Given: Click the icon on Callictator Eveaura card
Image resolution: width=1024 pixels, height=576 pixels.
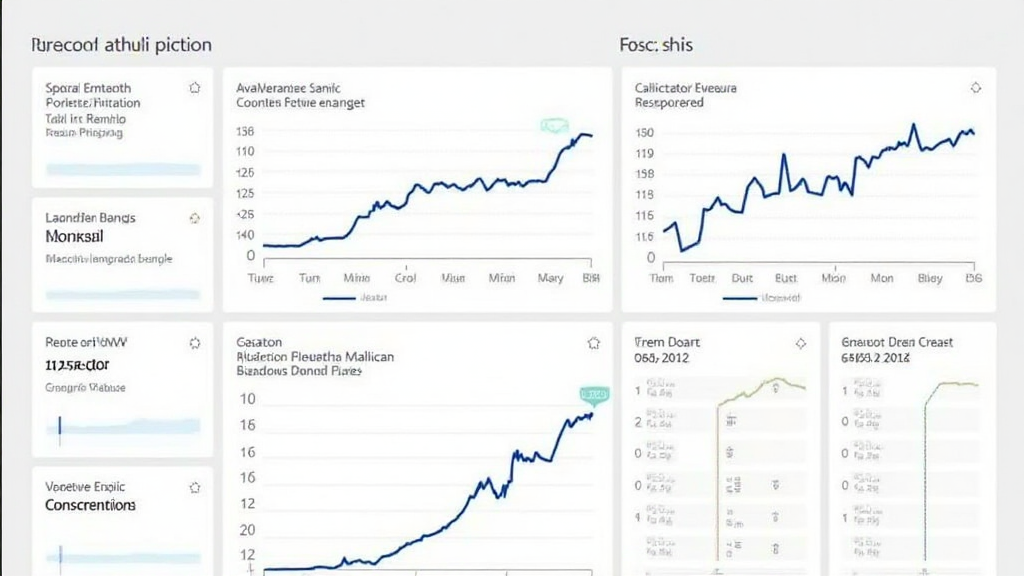Looking at the screenshot, I should click(976, 88).
